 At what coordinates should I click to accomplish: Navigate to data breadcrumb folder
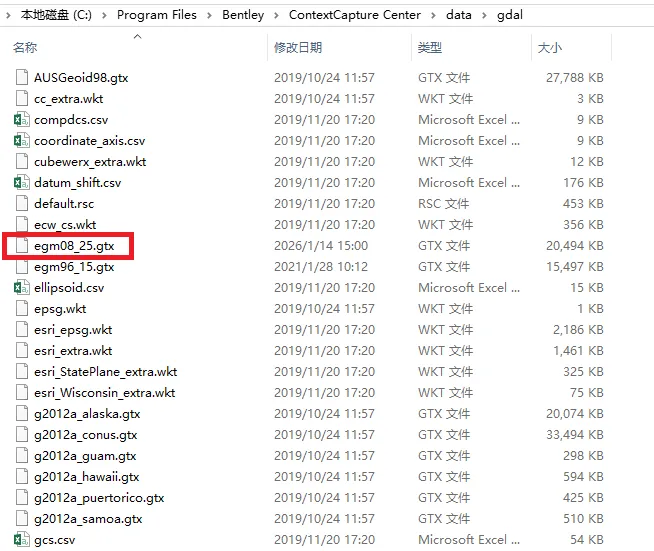(x=458, y=15)
